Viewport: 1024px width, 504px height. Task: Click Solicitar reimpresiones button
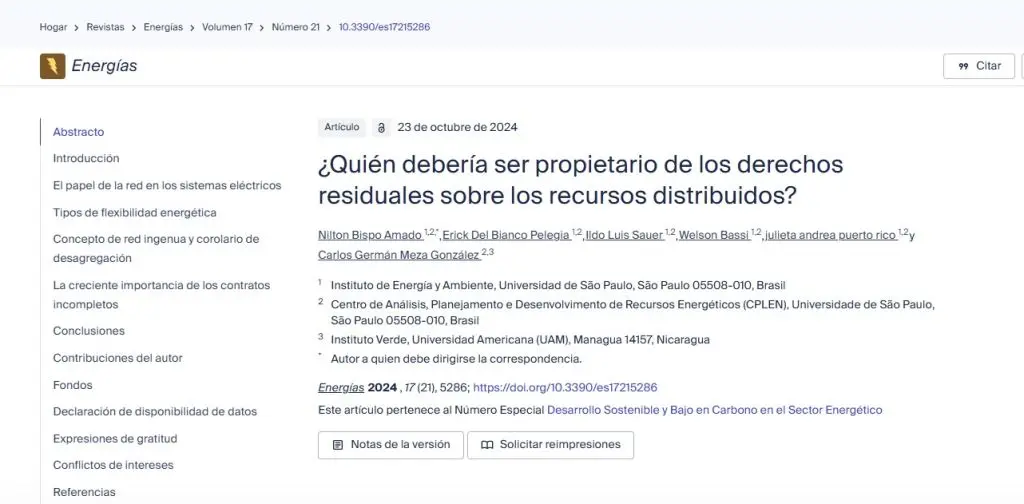(x=551, y=445)
